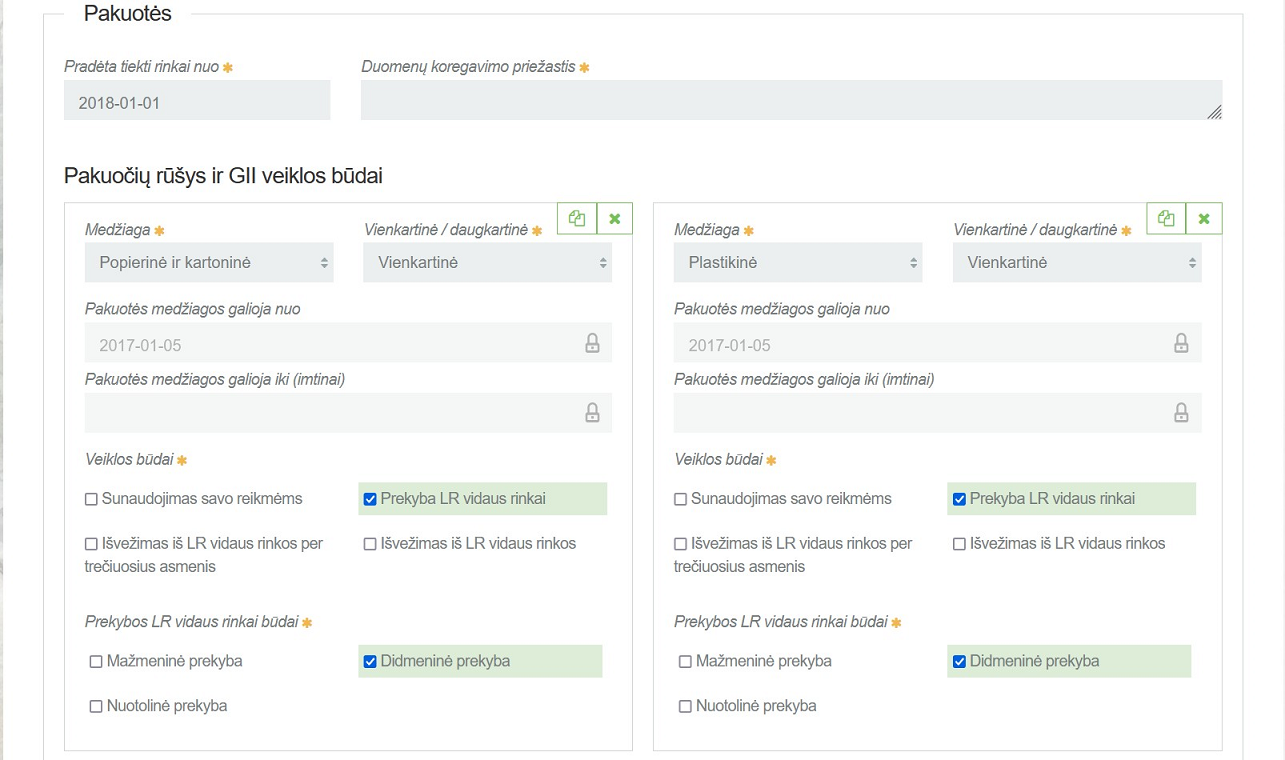The width and height of the screenshot is (1285, 760).
Task: Grab resize handle of koregavimo priežastis textarea
Action: 1214,113
